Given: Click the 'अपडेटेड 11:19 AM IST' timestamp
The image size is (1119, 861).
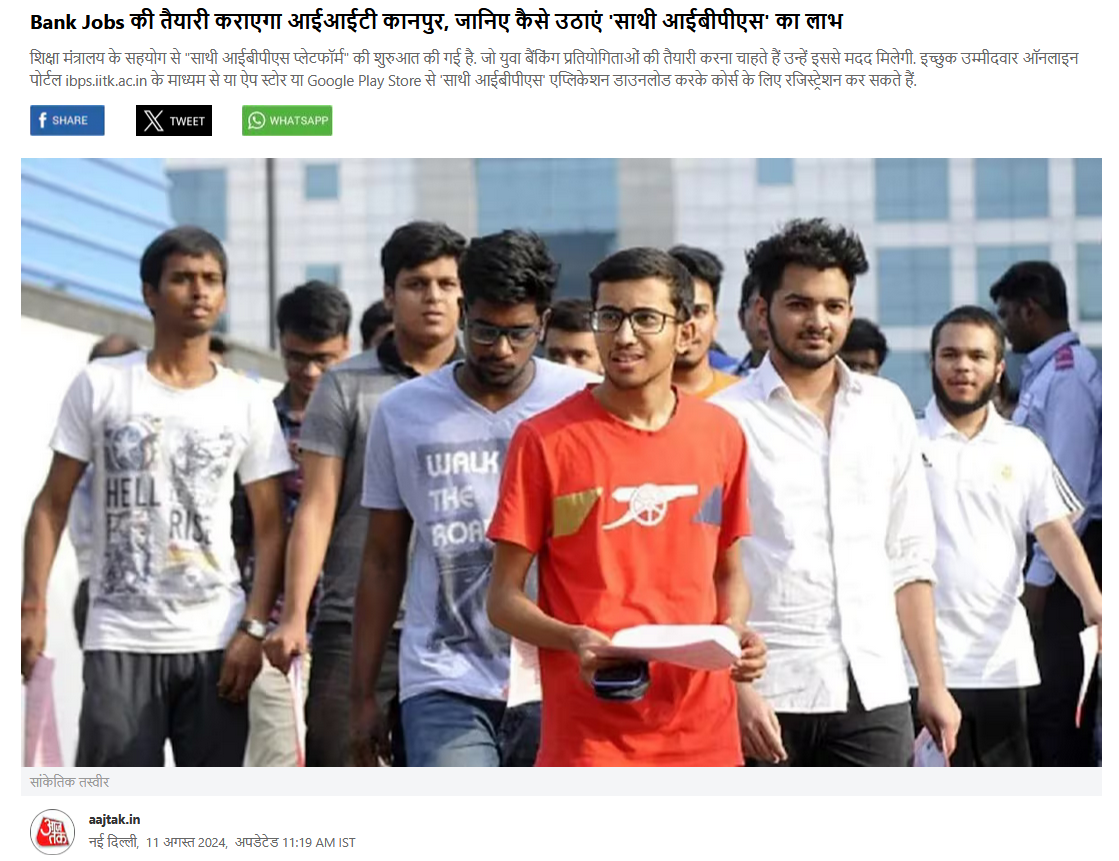Looking at the screenshot, I should pos(295,842).
